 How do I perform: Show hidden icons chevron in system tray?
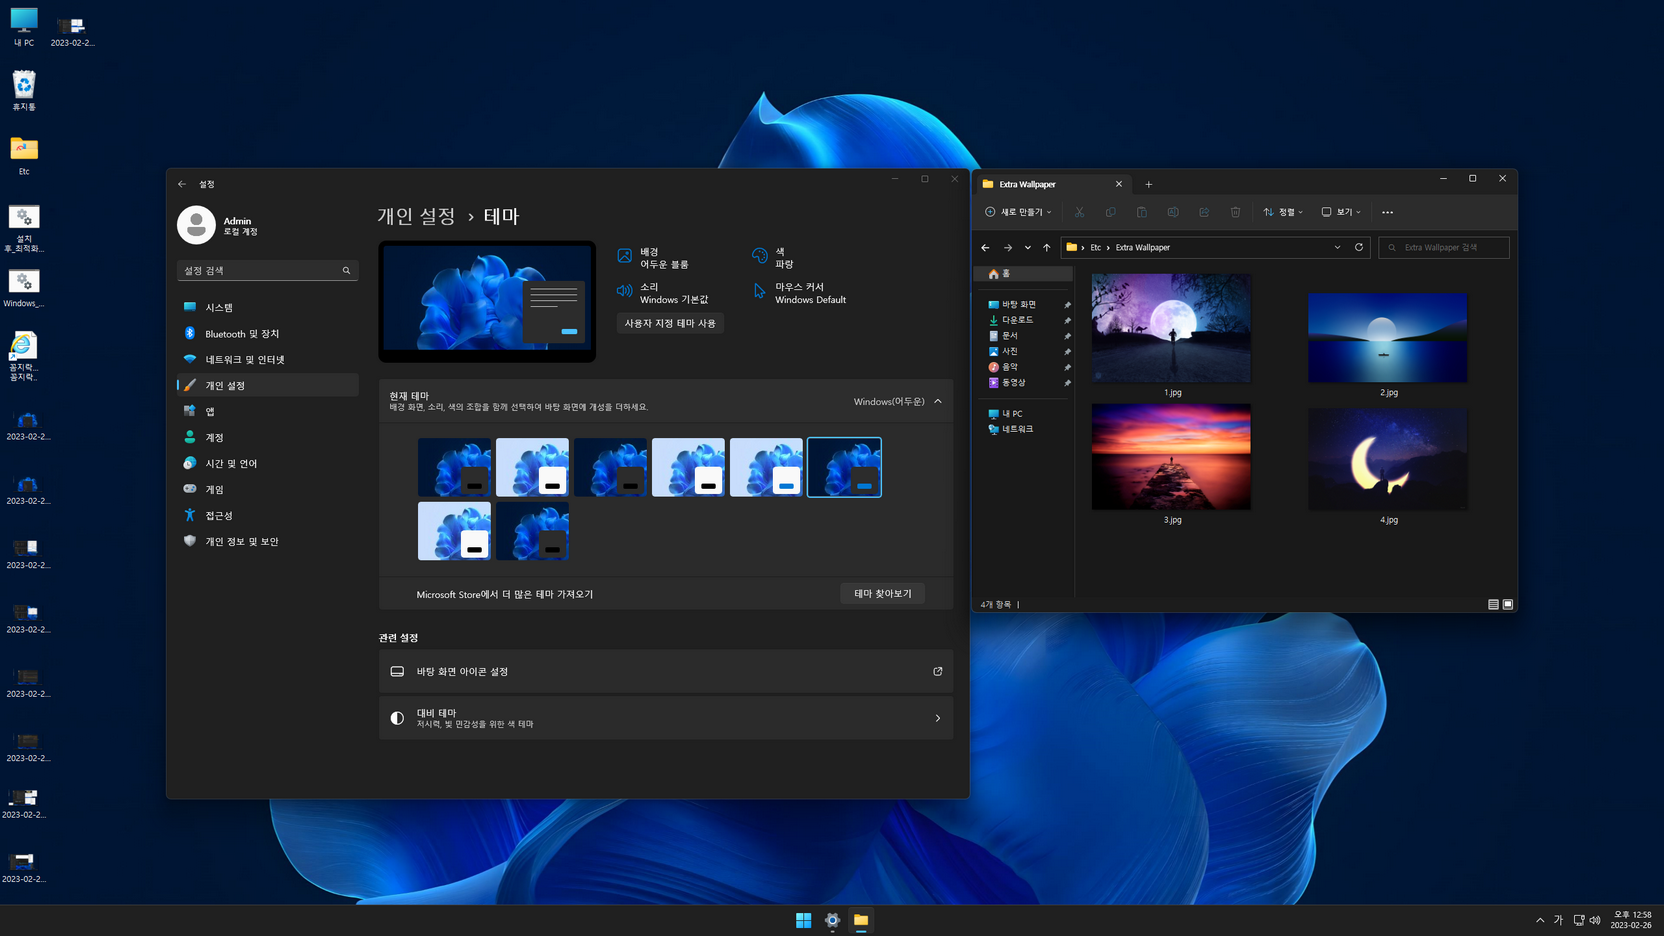(x=1540, y=920)
